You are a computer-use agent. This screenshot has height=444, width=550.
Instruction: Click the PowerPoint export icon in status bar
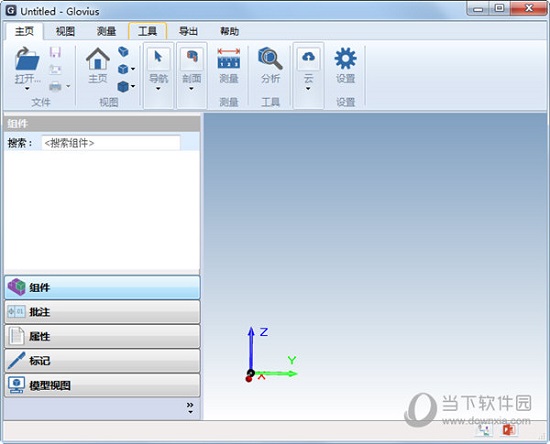pyautogui.click(x=509, y=430)
